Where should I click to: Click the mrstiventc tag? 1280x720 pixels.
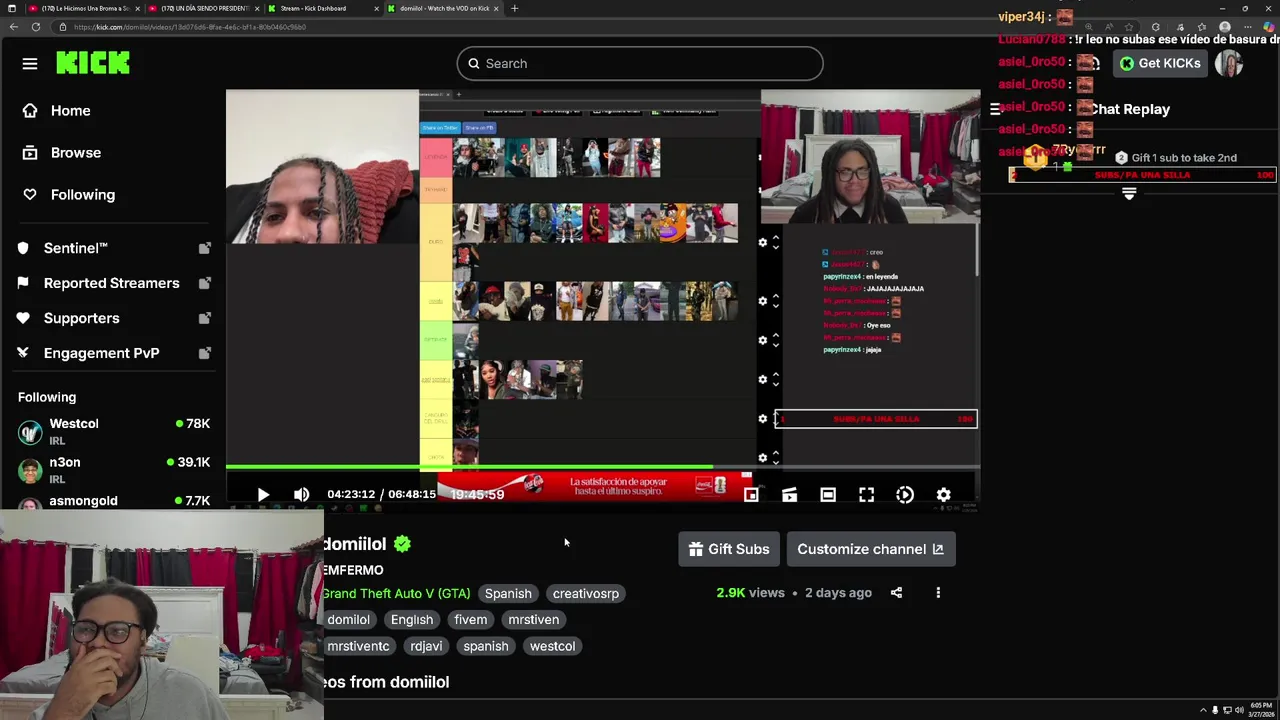coord(357,646)
